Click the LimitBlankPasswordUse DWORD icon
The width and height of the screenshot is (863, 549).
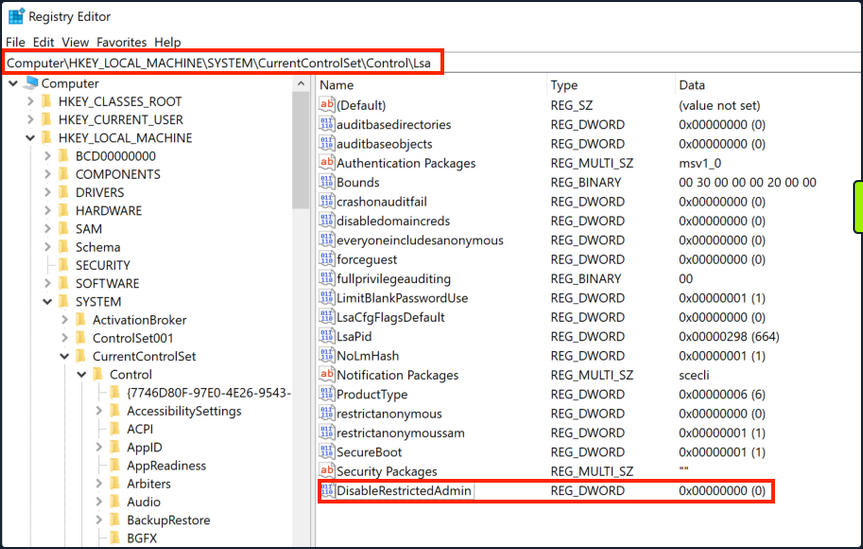(x=327, y=297)
